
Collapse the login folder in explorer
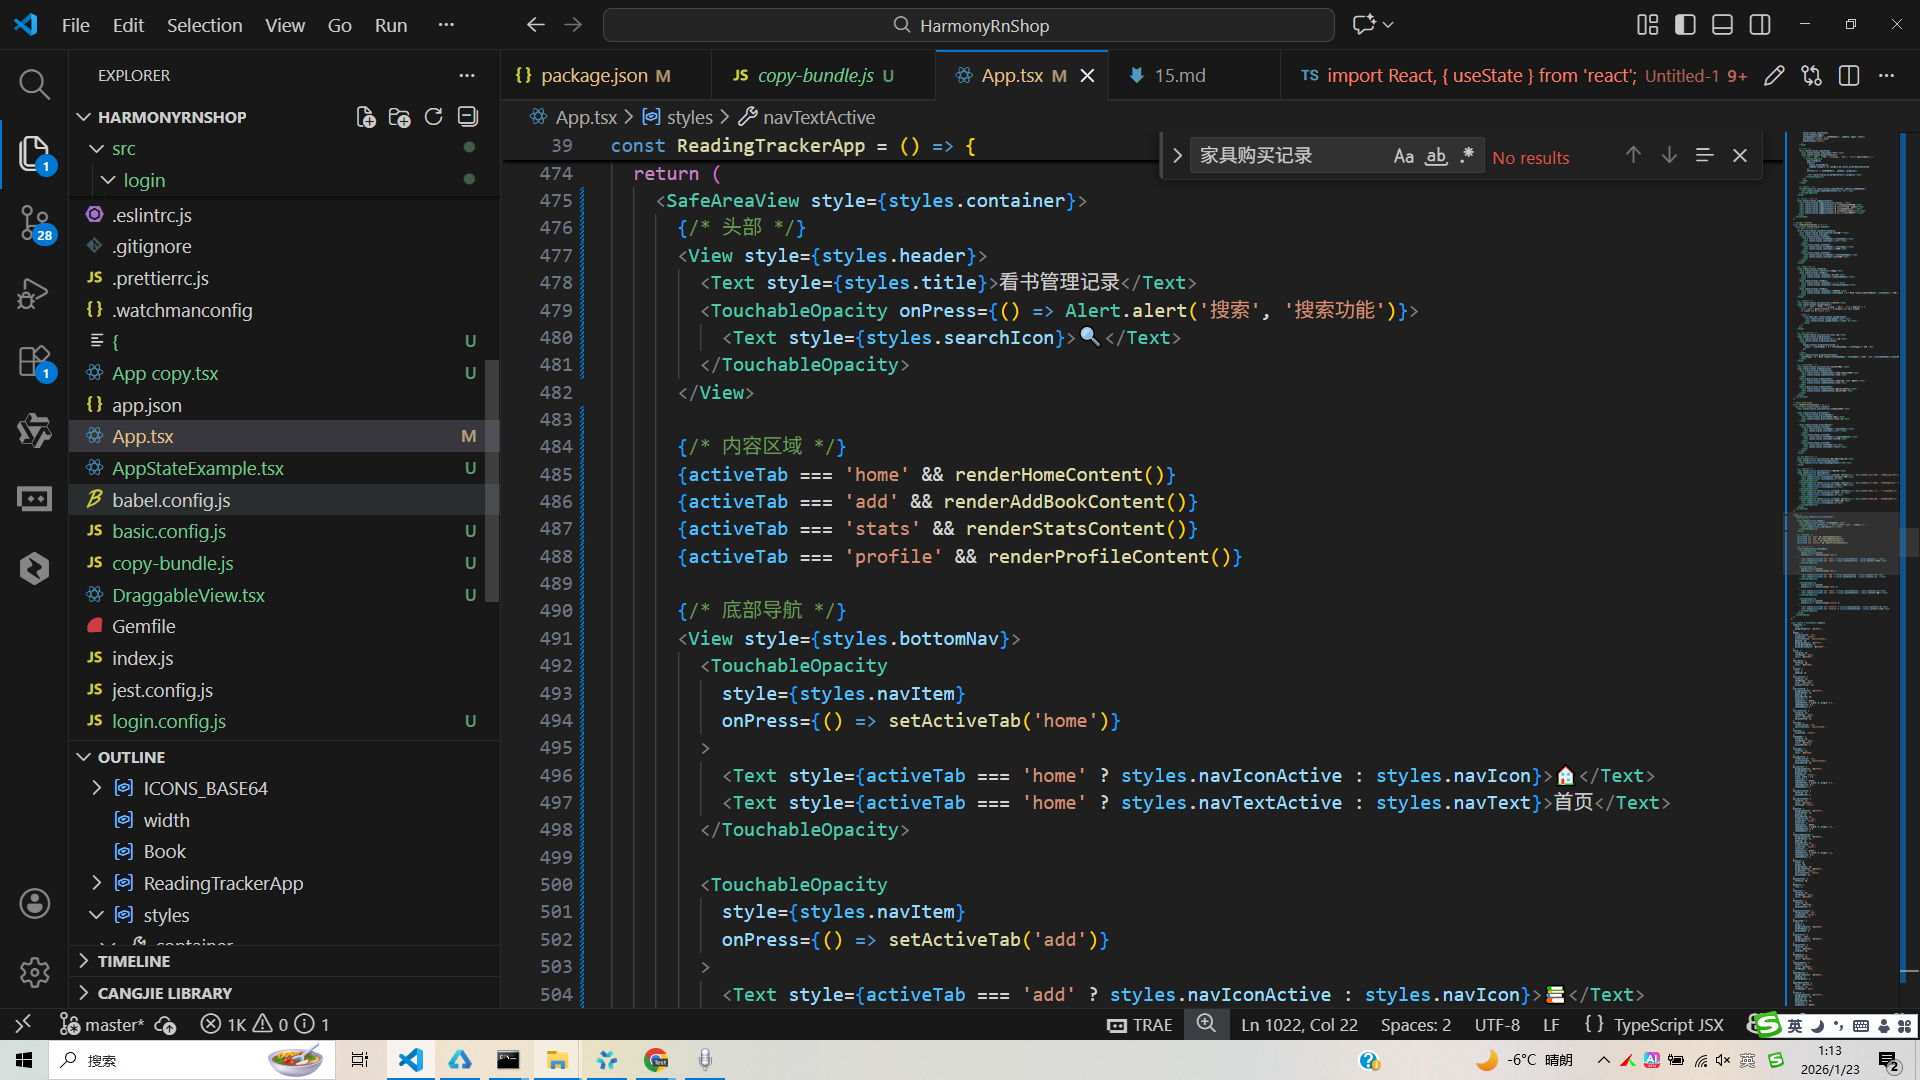point(109,180)
